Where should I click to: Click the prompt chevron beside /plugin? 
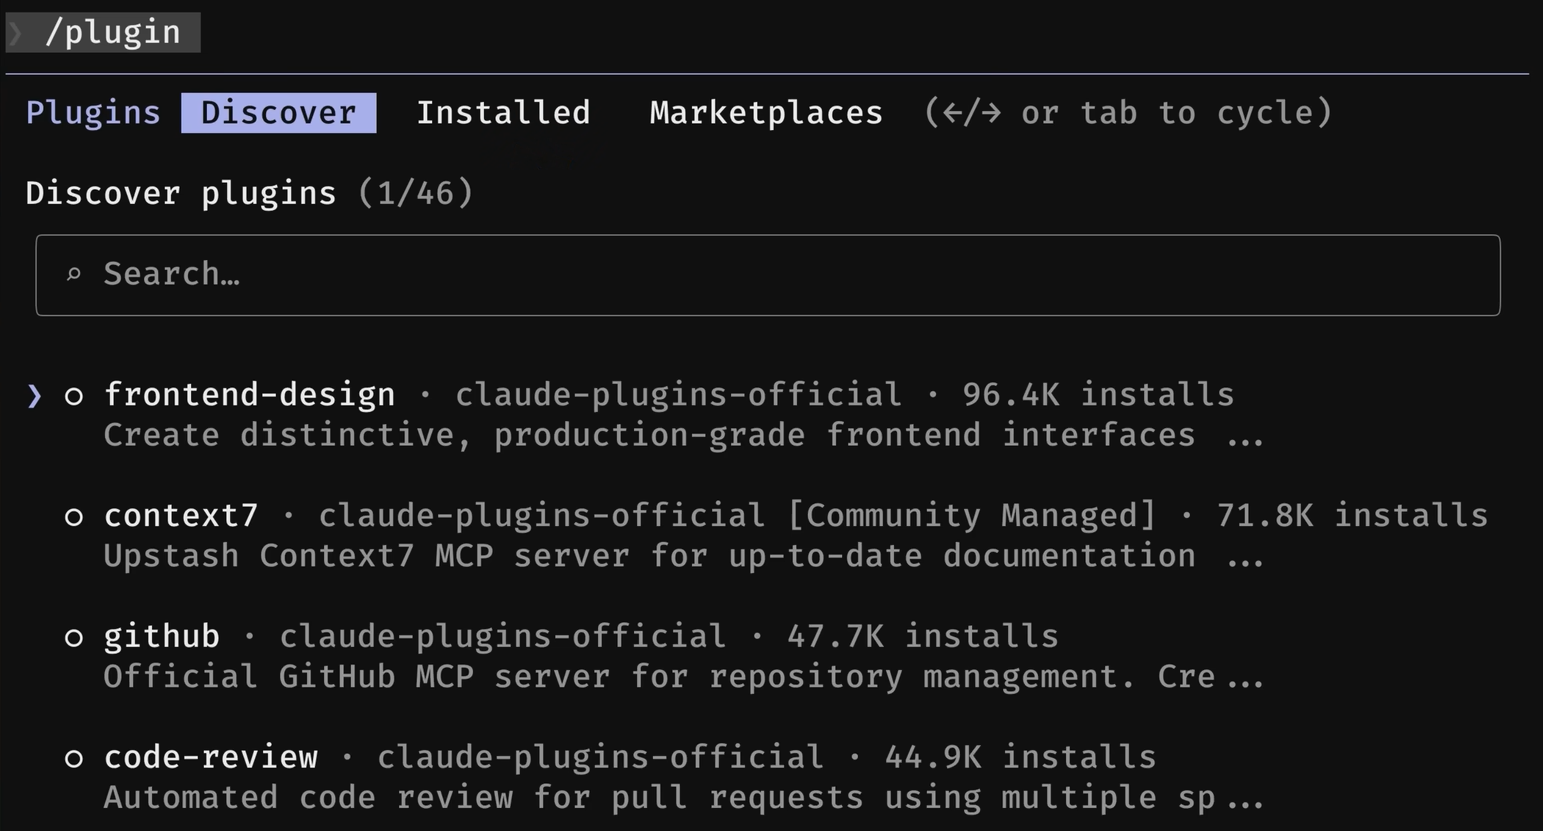(17, 32)
